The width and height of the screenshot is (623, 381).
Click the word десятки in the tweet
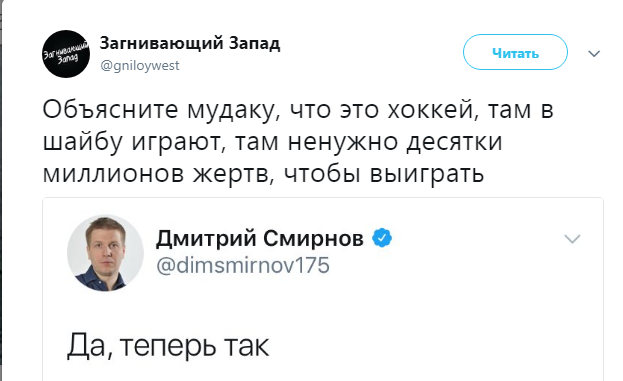point(455,142)
